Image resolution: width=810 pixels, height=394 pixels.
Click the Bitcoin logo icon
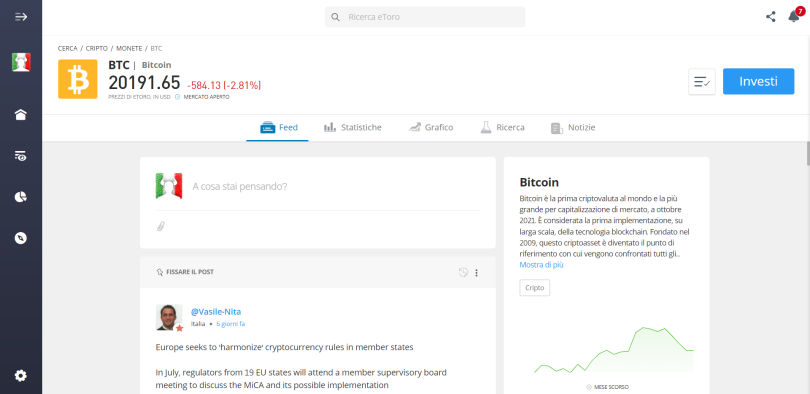tap(77, 79)
